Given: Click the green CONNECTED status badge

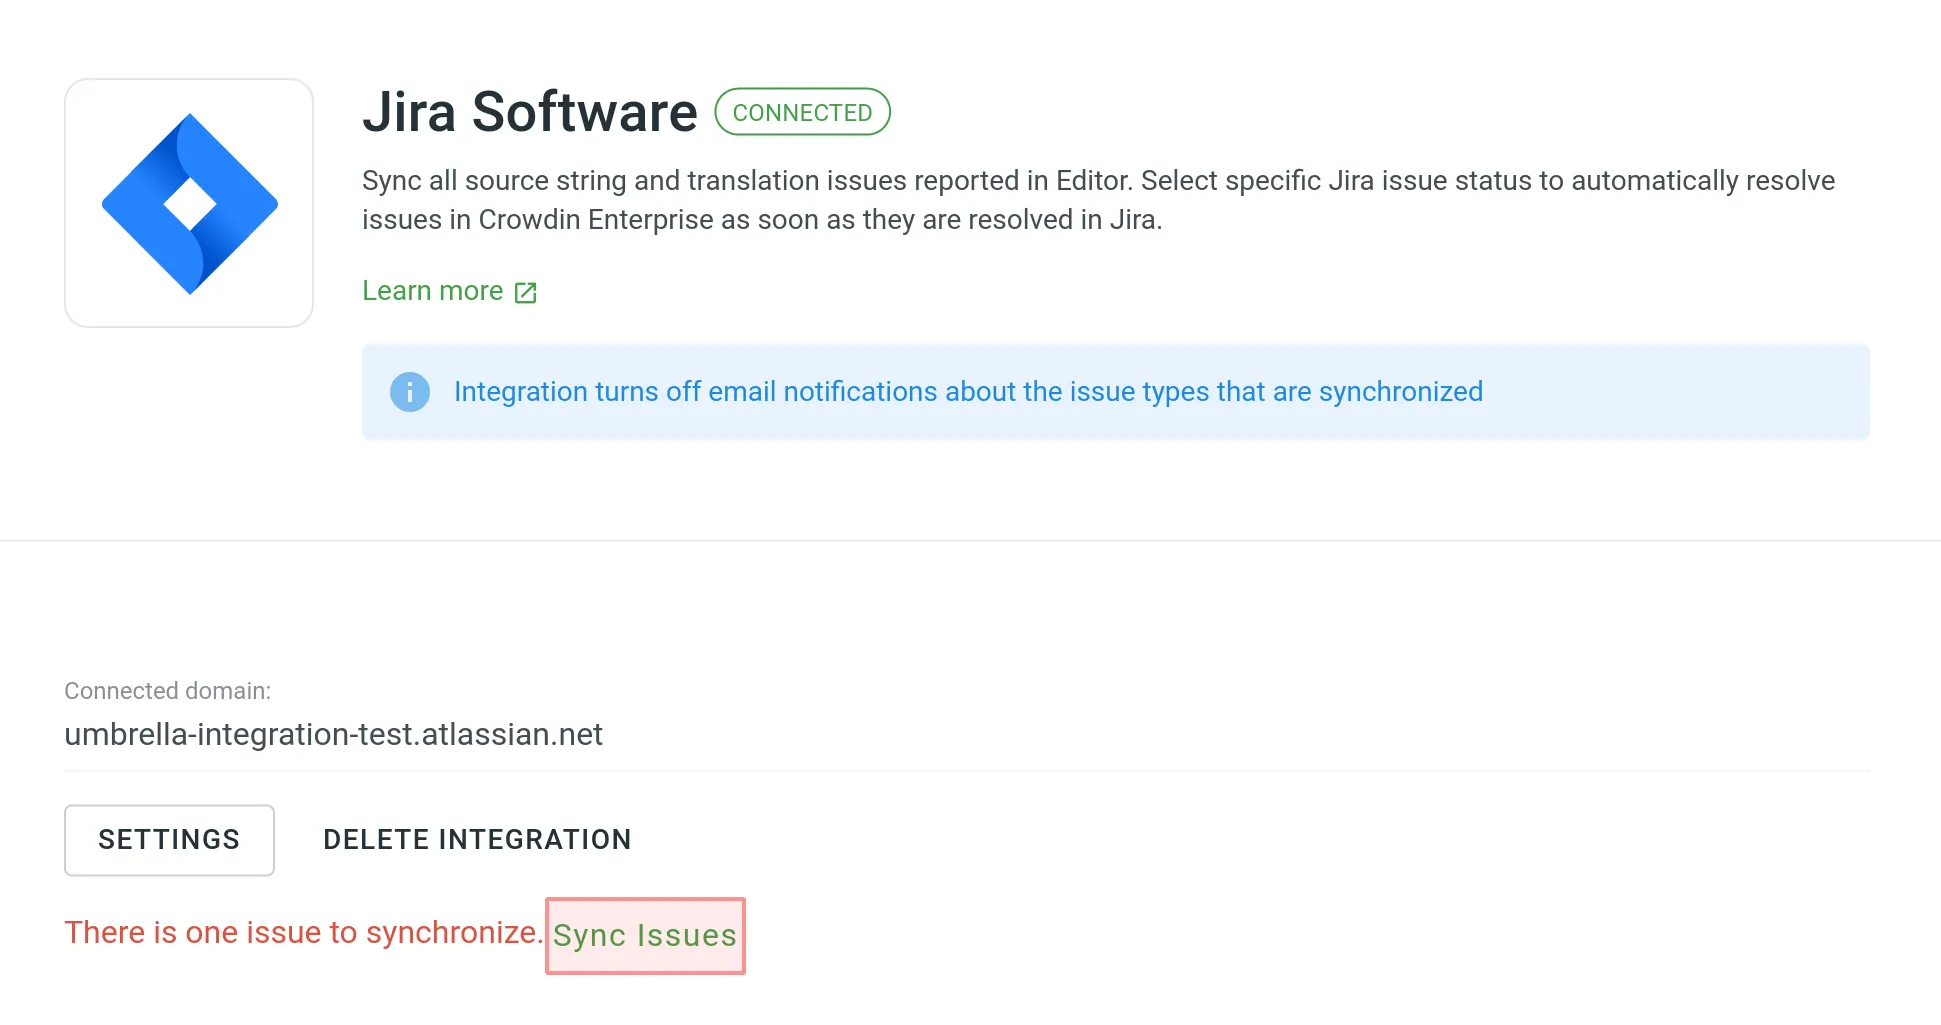Looking at the screenshot, I should [802, 112].
